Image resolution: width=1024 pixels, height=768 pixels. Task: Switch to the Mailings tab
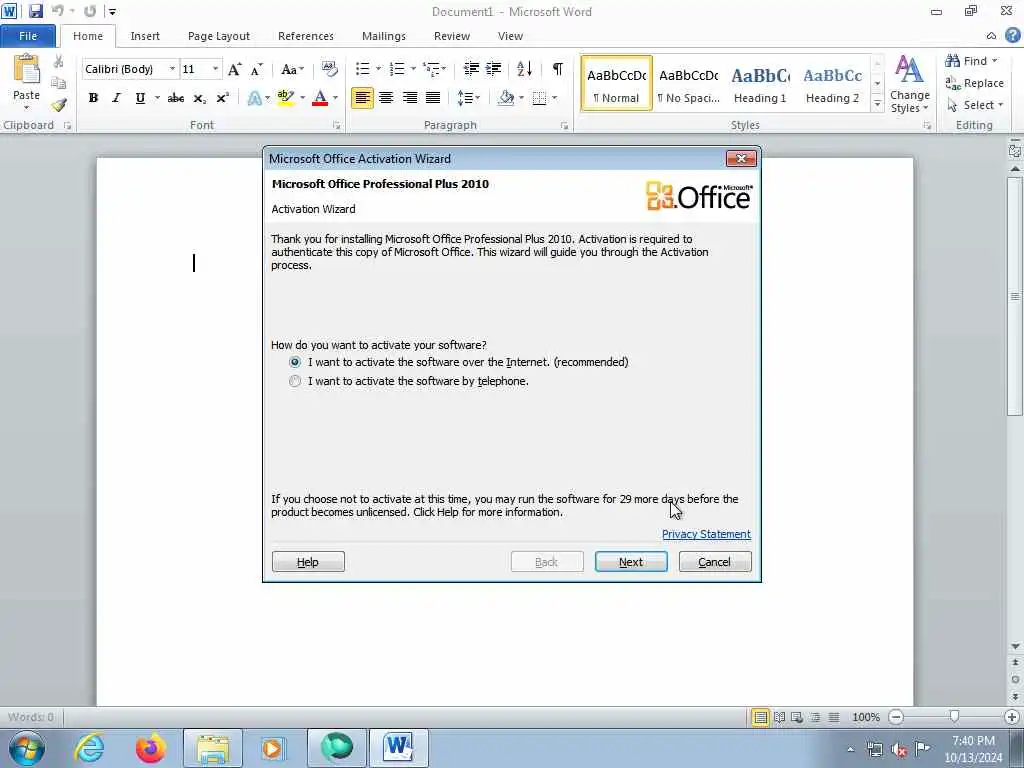(x=384, y=36)
